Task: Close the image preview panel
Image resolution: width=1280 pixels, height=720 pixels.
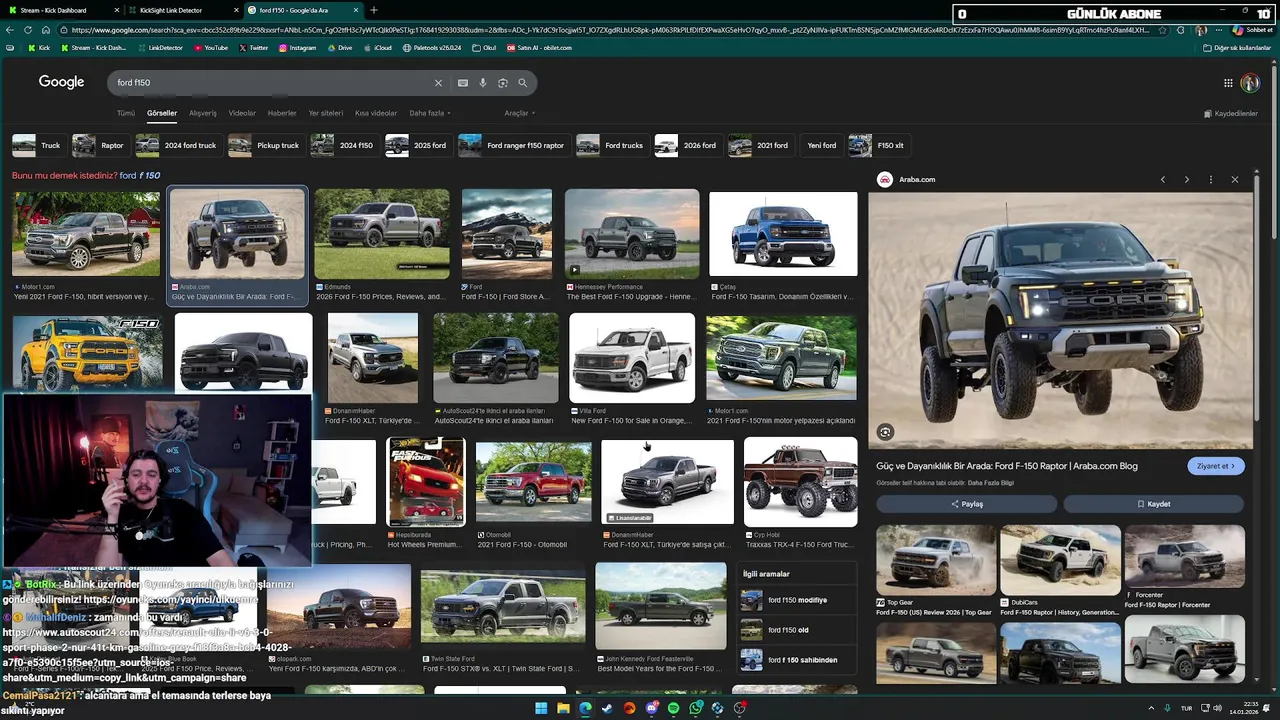Action: click(x=1235, y=180)
